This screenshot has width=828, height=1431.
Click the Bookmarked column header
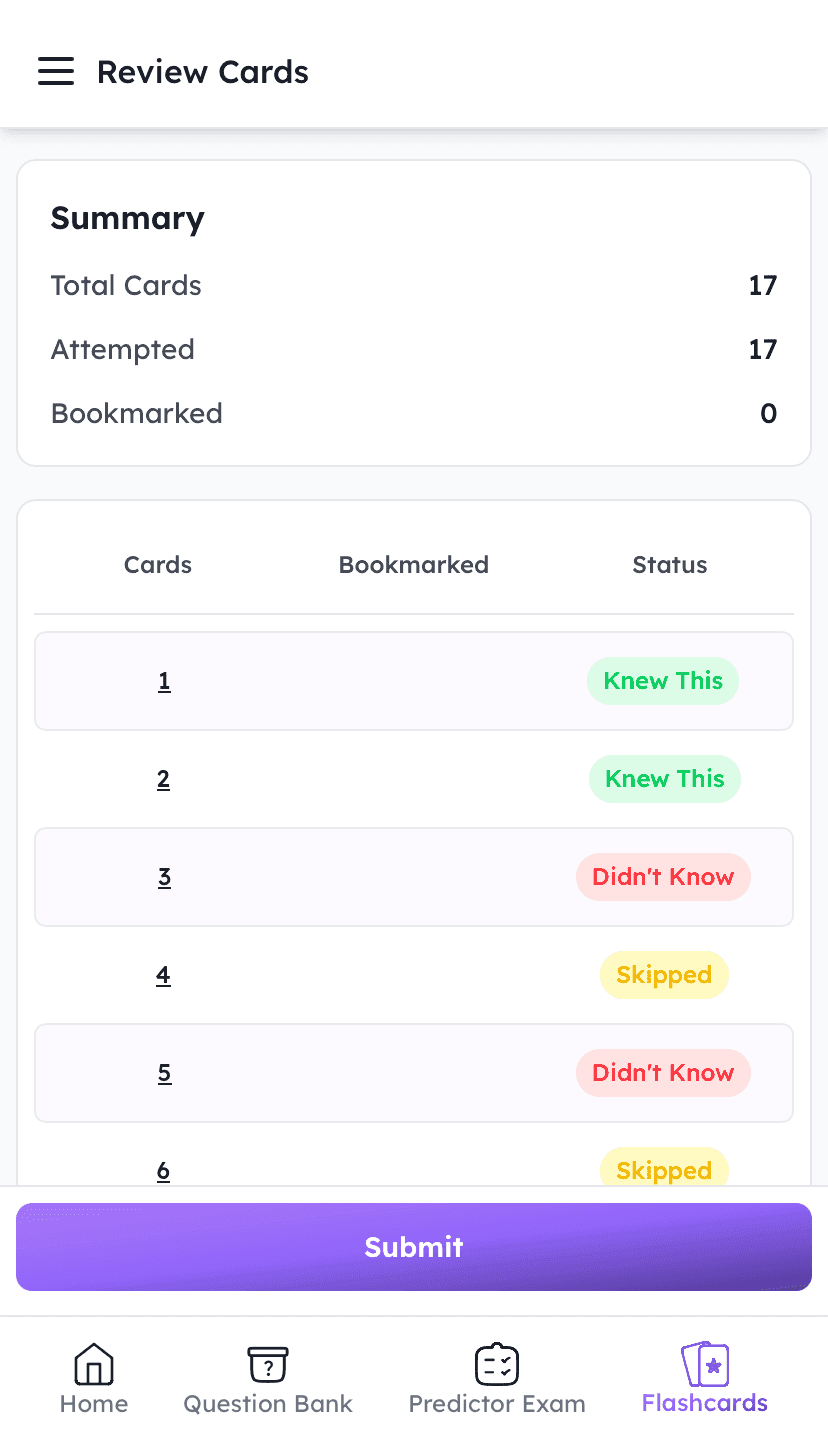point(414,564)
